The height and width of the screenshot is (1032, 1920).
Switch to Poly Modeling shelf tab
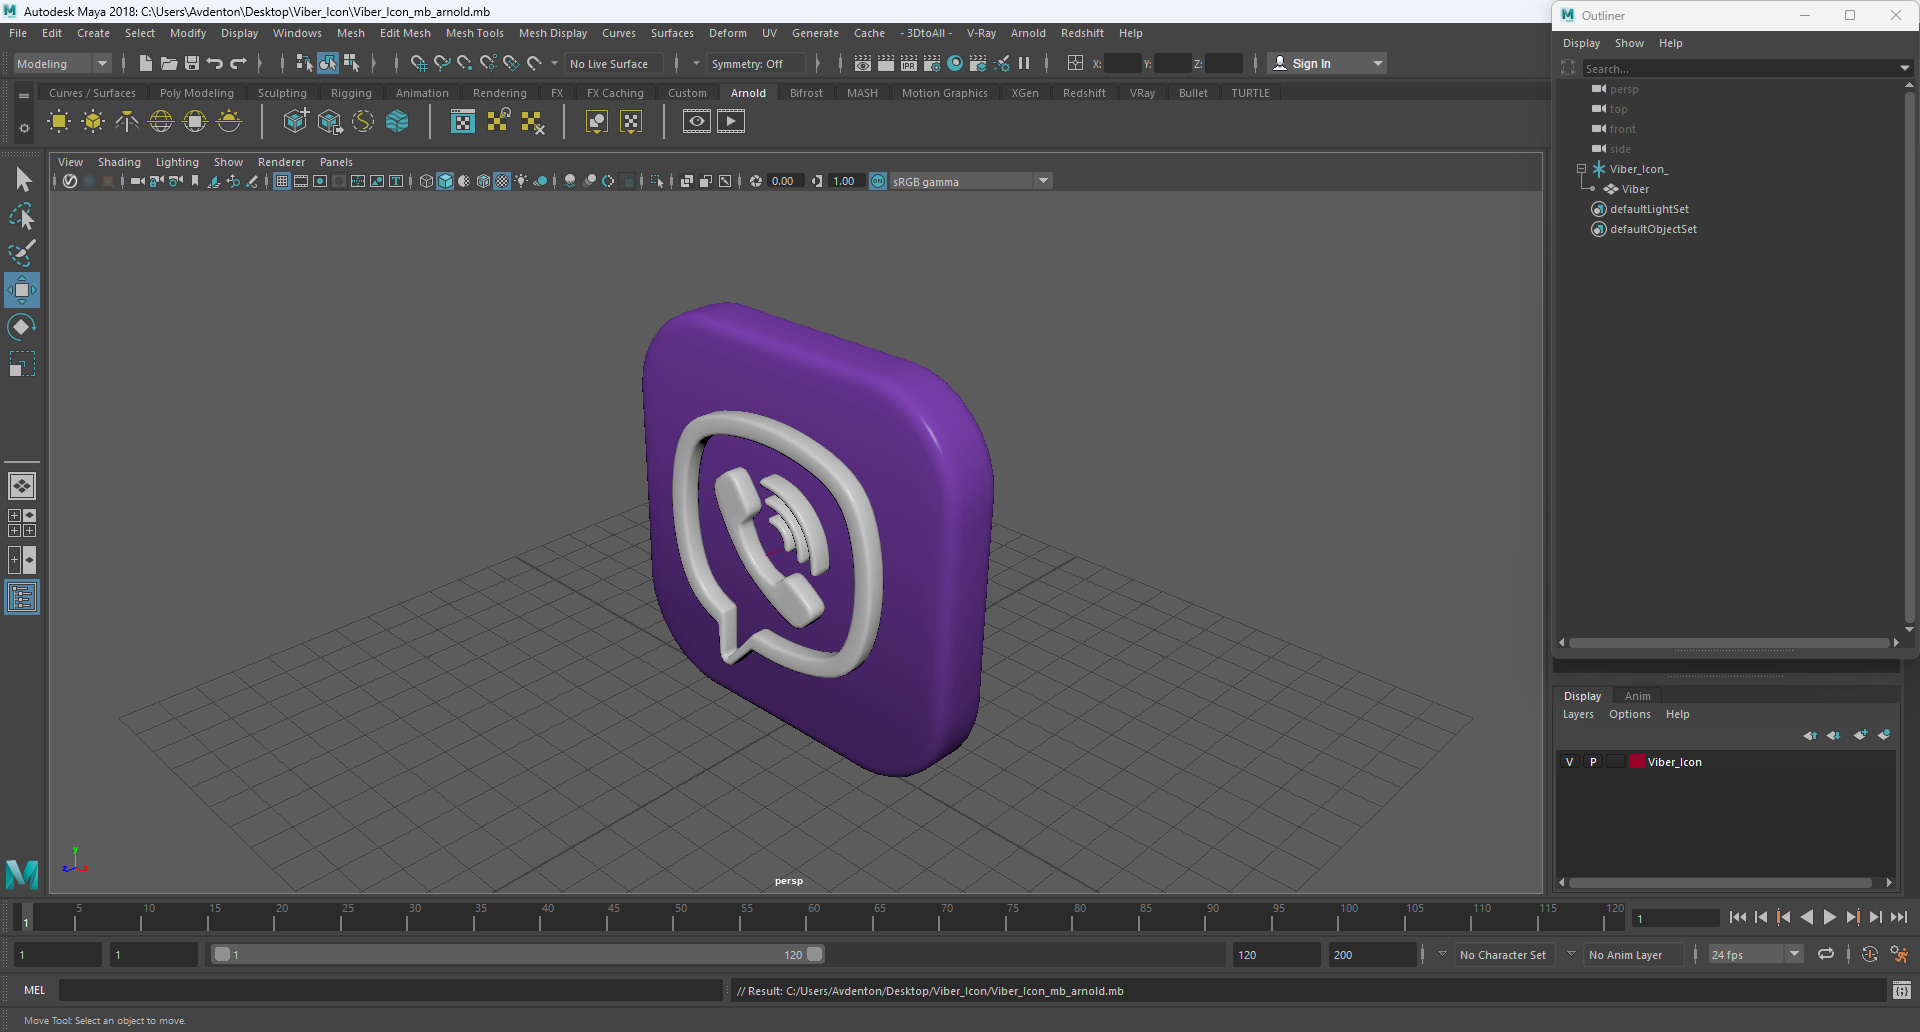196,93
